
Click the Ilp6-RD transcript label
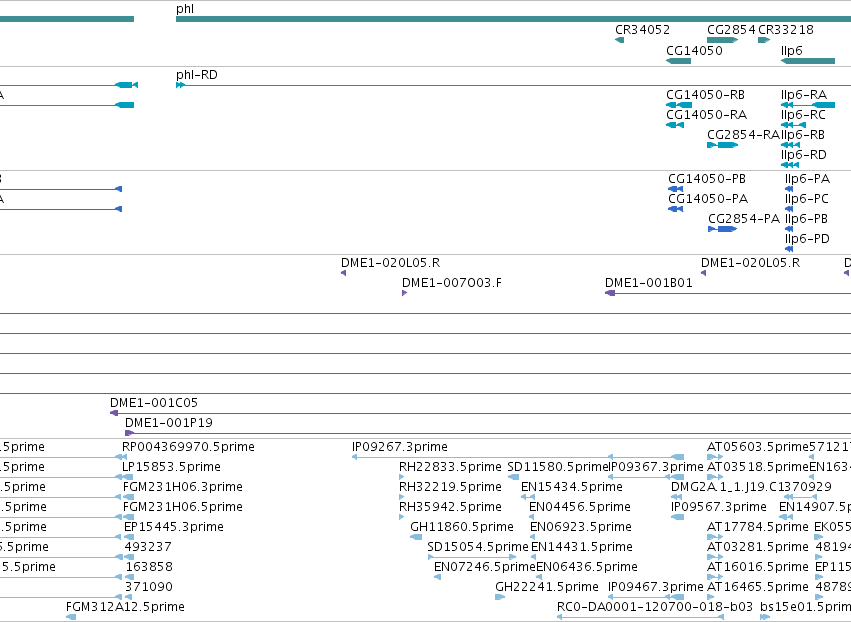804,155
